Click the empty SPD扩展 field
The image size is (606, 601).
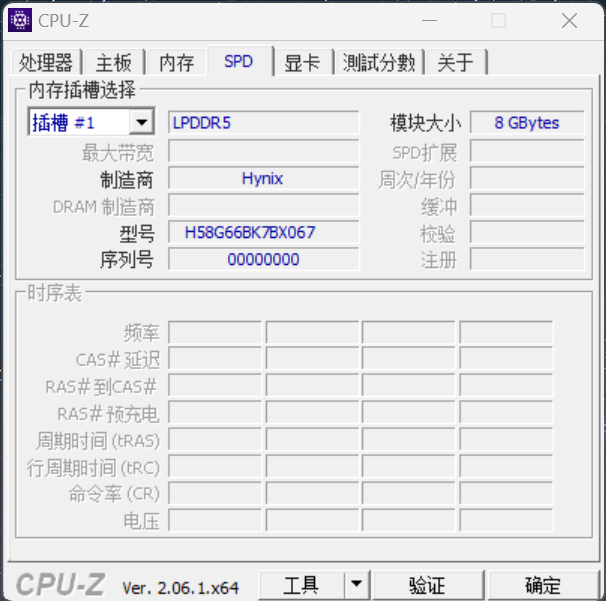click(x=527, y=151)
